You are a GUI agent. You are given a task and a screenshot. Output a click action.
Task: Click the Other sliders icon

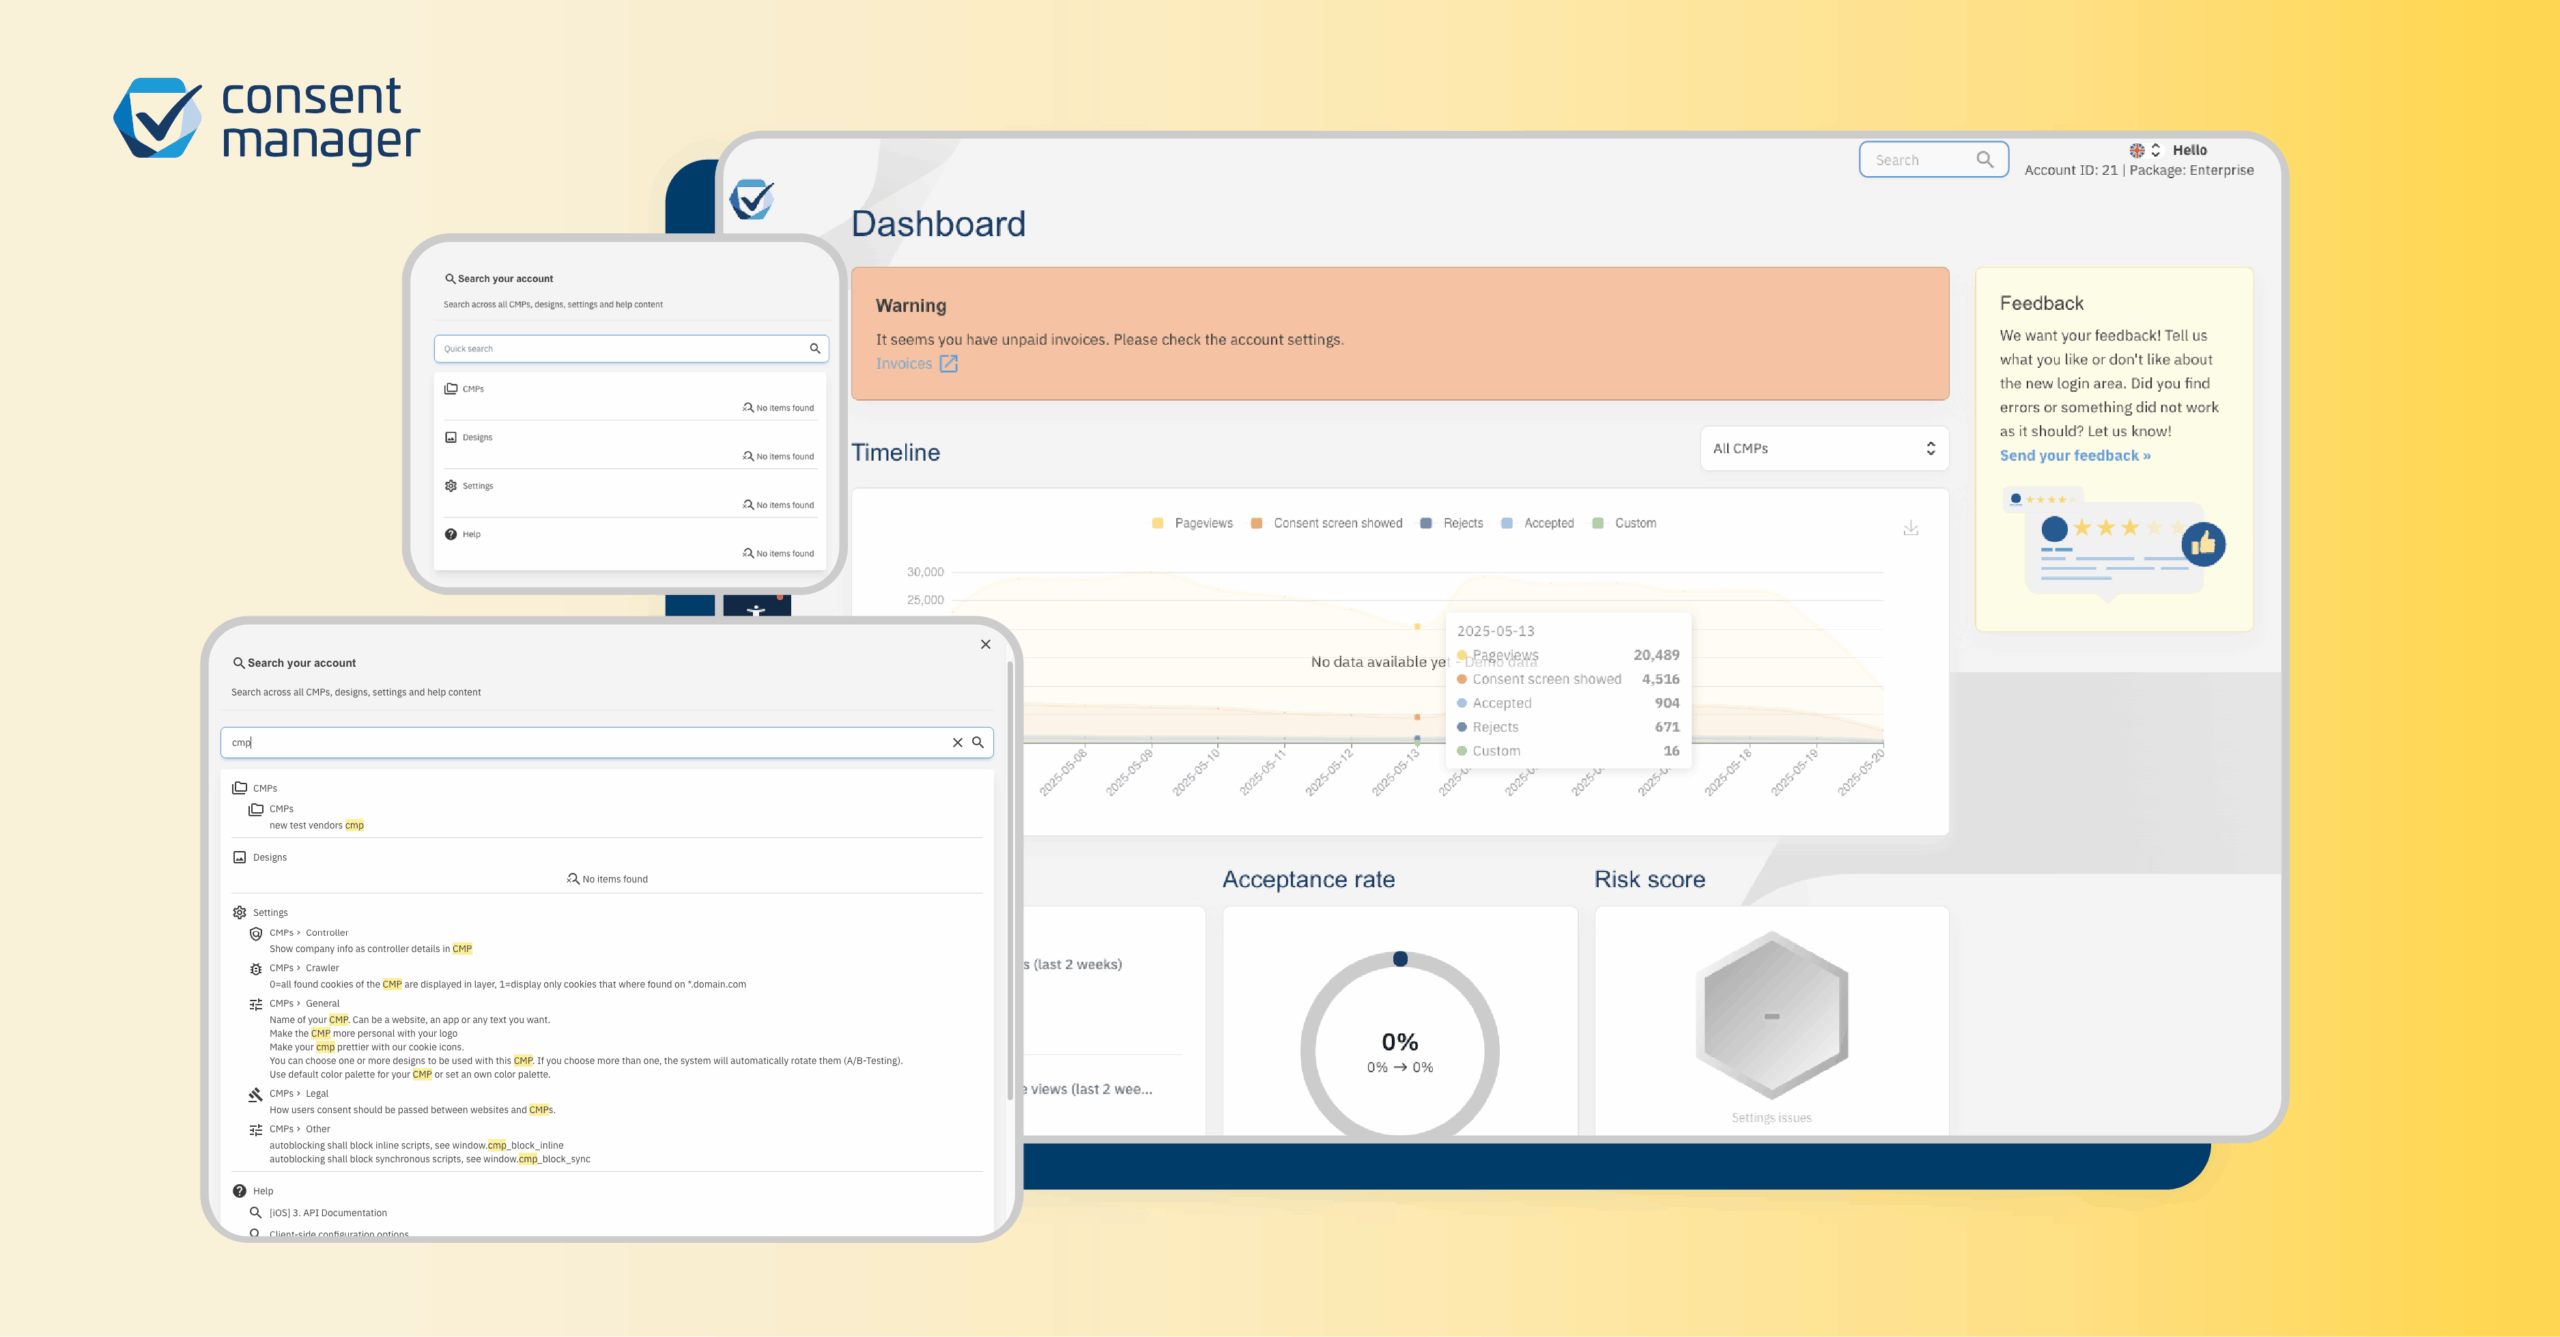(256, 1129)
